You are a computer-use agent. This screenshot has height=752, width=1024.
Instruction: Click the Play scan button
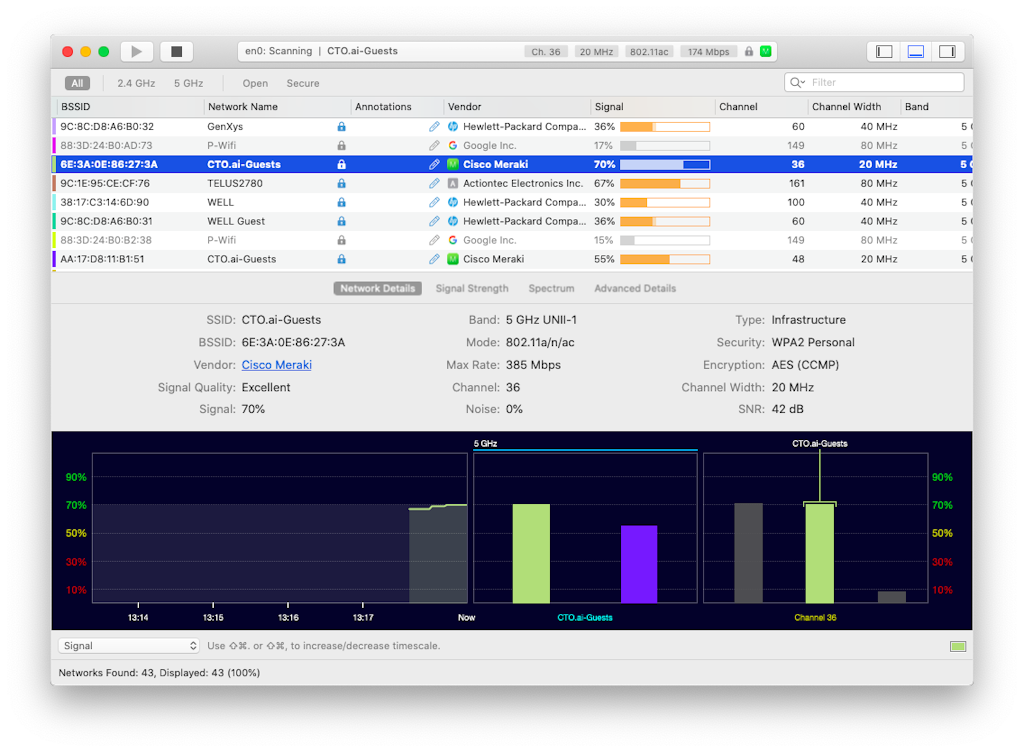click(x=137, y=51)
